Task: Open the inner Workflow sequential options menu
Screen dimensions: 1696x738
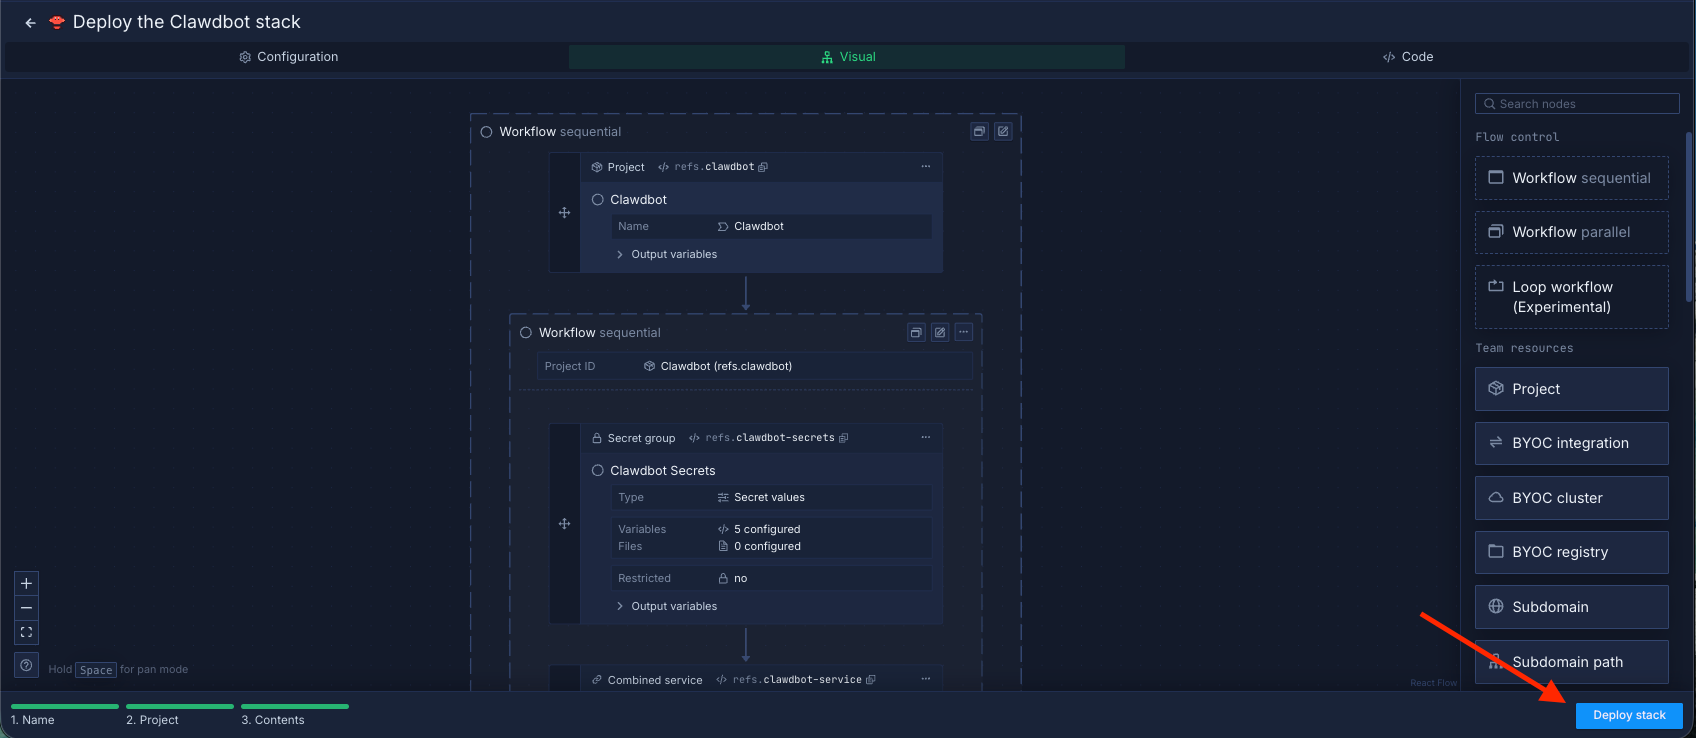Action: 964,332
